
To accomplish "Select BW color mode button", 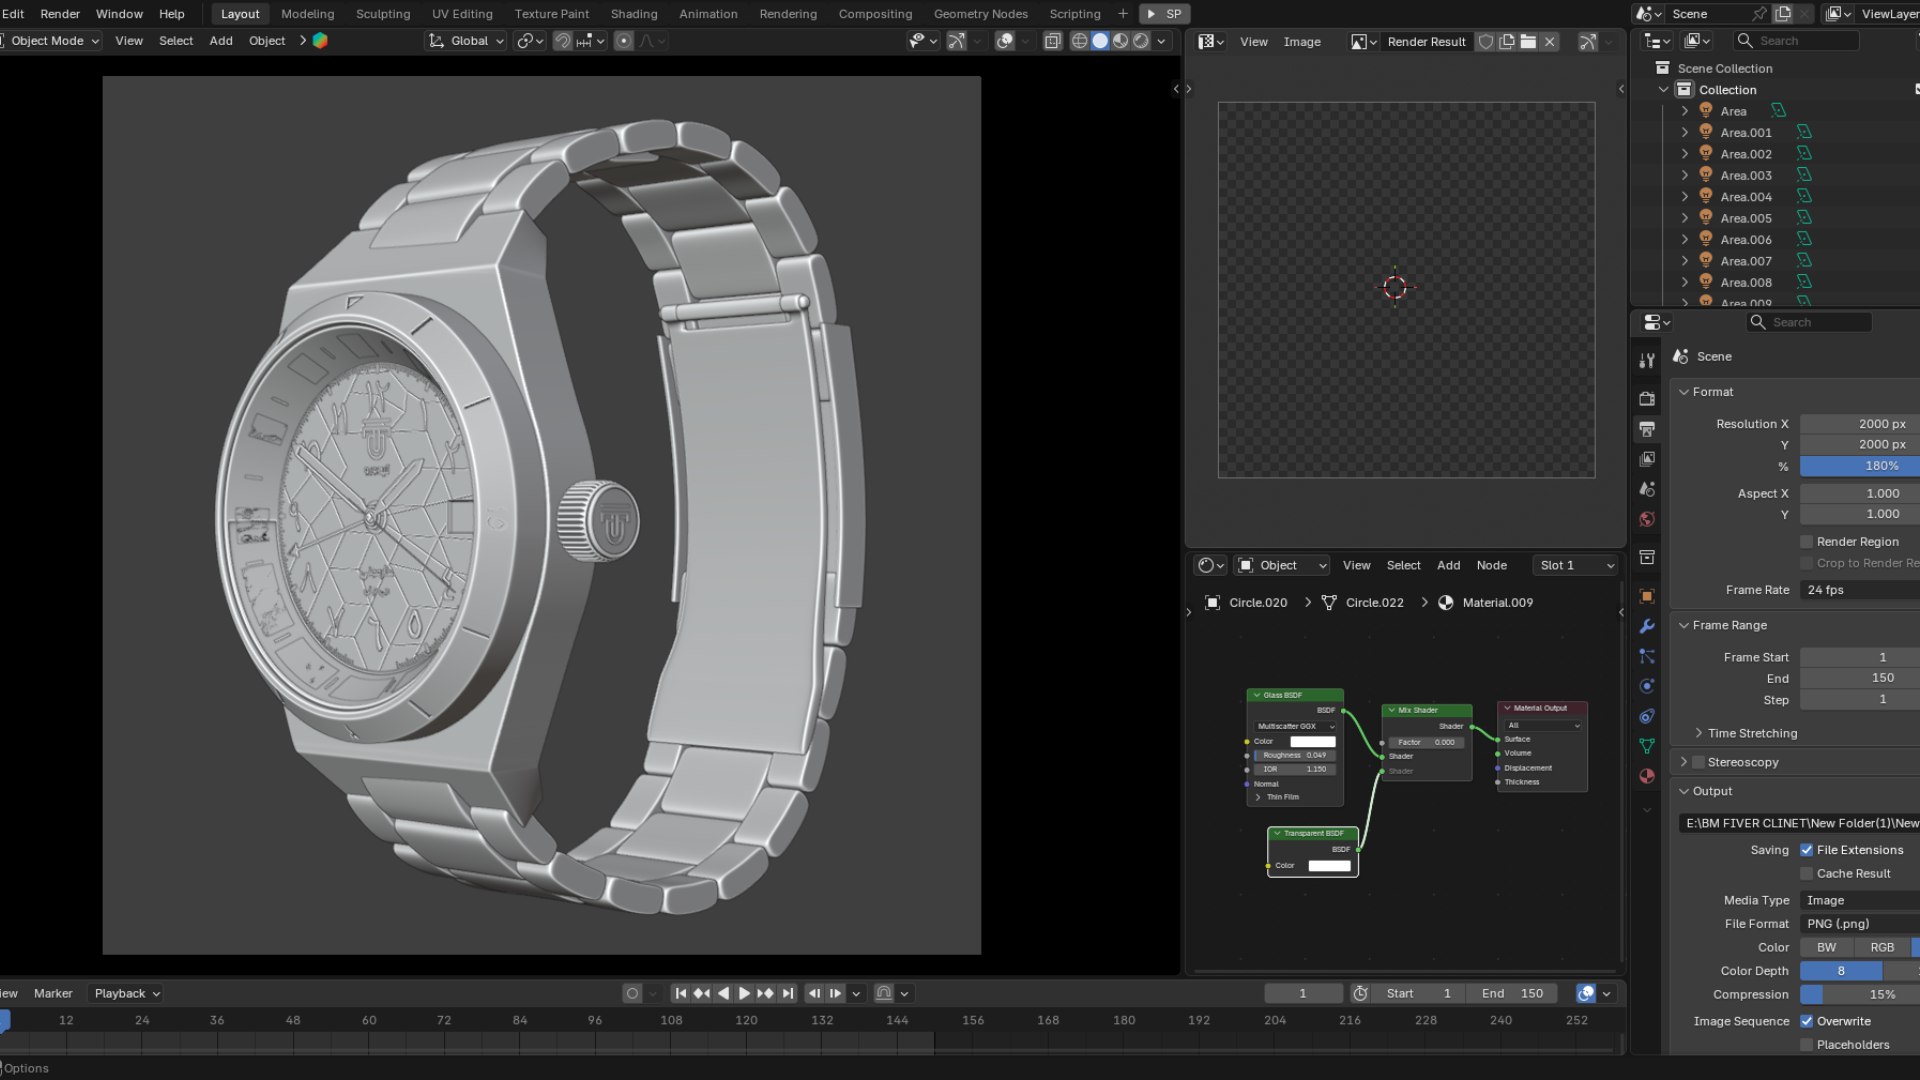I will (x=1827, y=948).
